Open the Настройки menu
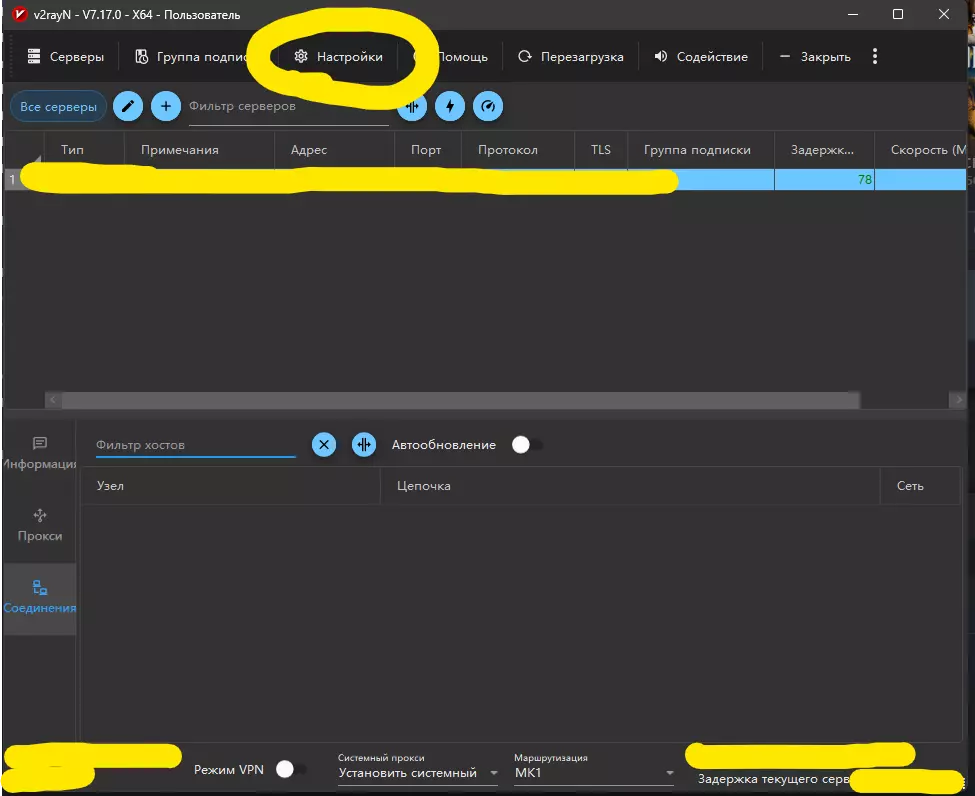The height and width of the screenshot is (796, 975). [x=338, y=57]
